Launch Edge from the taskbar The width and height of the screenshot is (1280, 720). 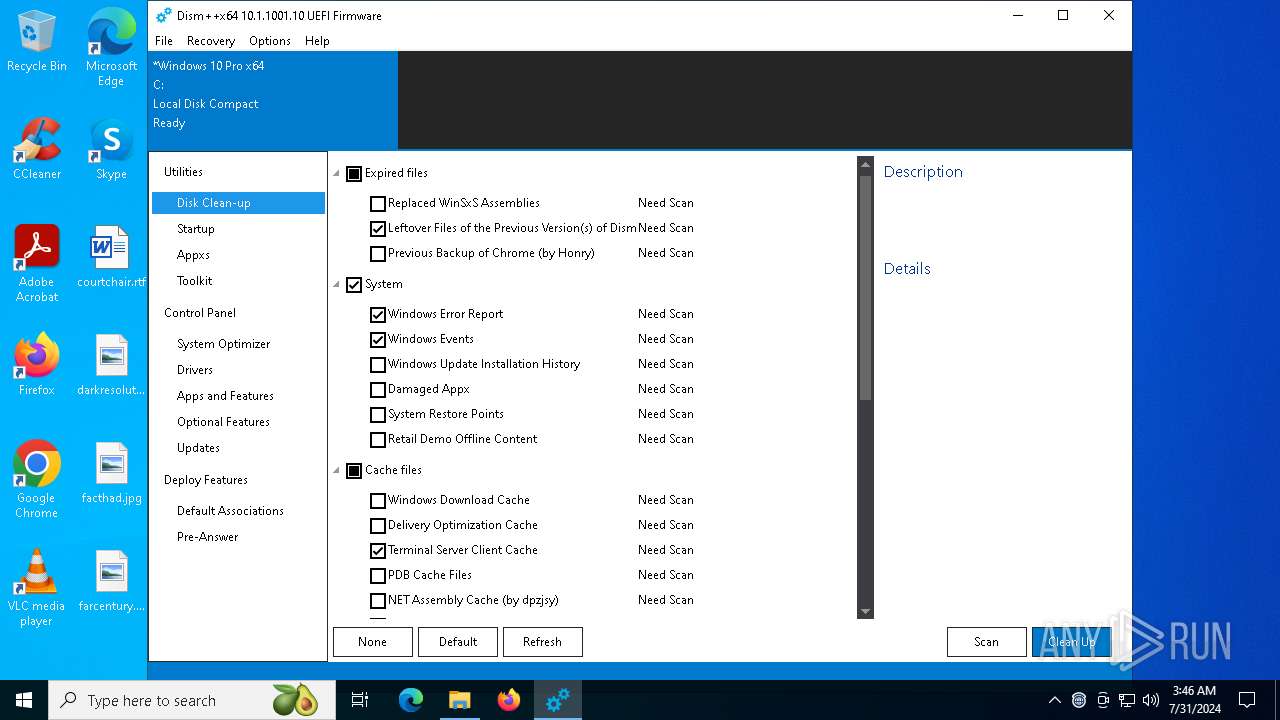[411, 700]
